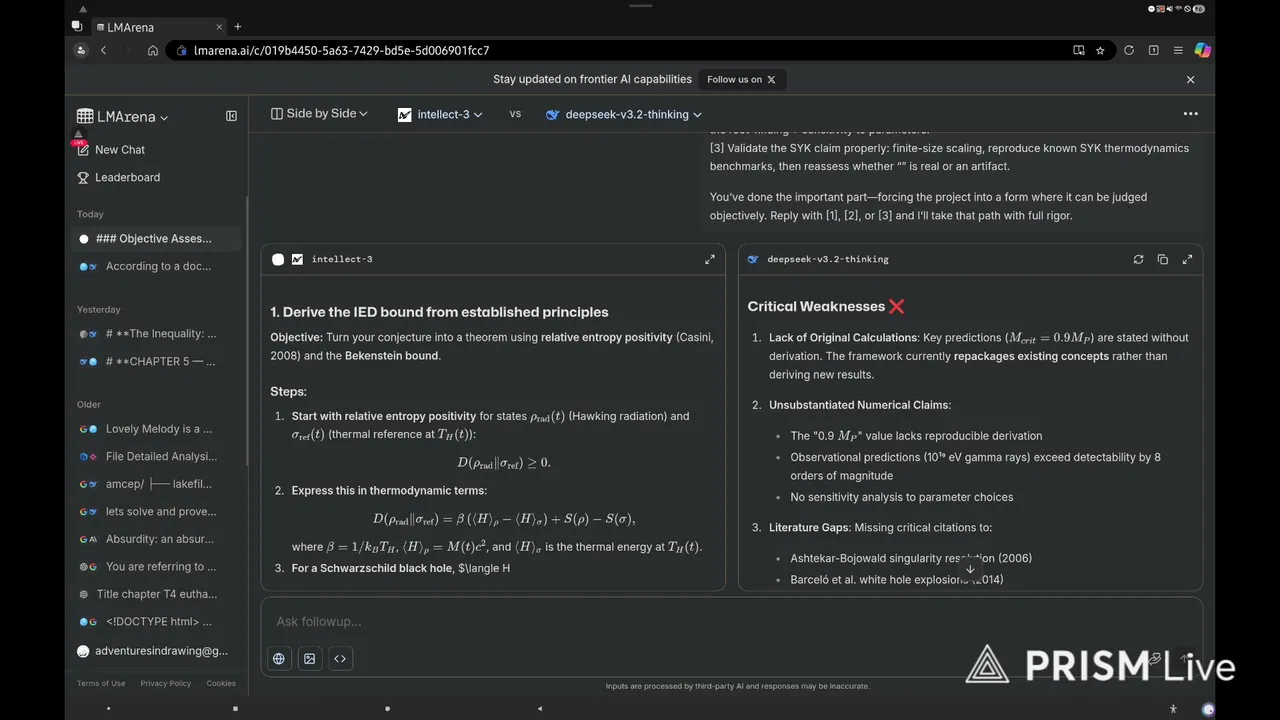Go back in the browser
The width and height of the screenshot is (1280, 720).
tap(103, 50)
